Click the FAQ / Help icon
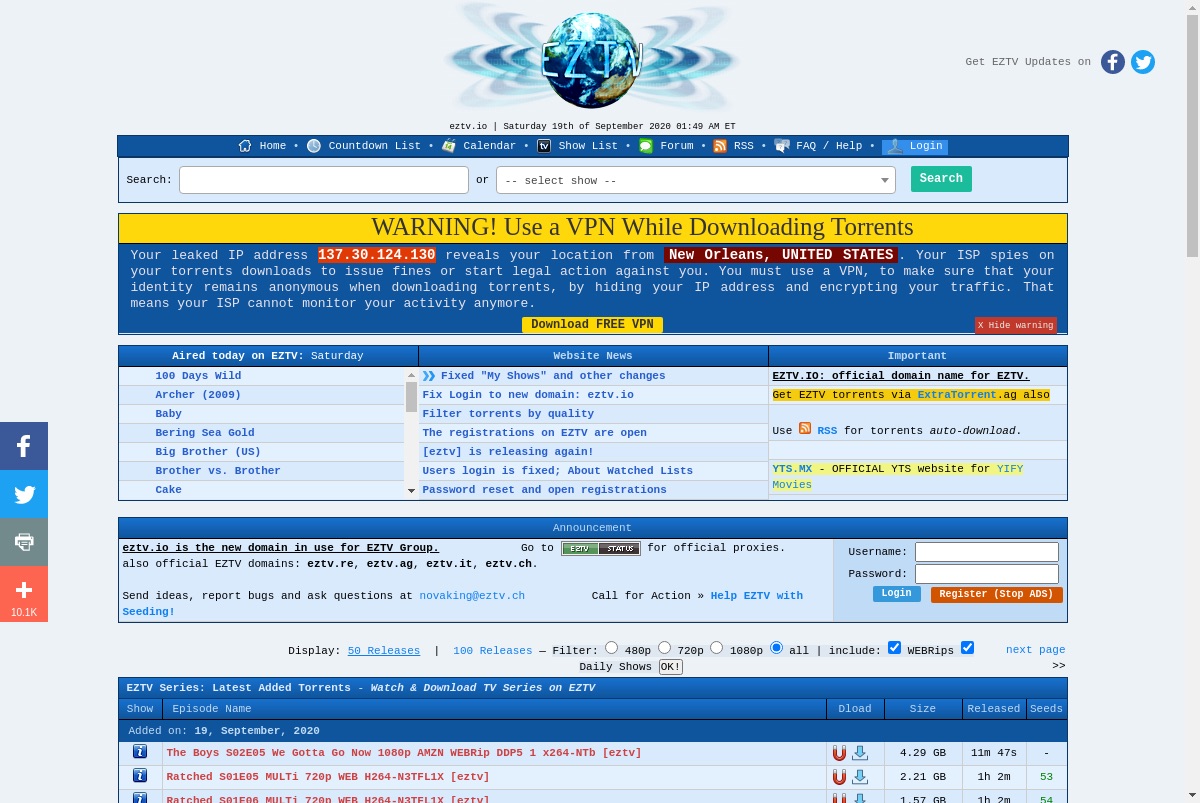The width and height of the screenshot is (1200, 803). pyautogui.click(x=782, y=146)
